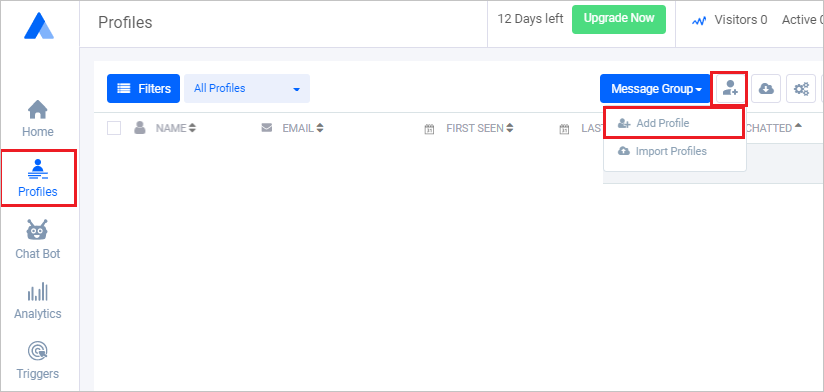Viewport: 824px width, 392px height.
Task: Sort by the EMAIL column
Action: click(x=303, y=128)
